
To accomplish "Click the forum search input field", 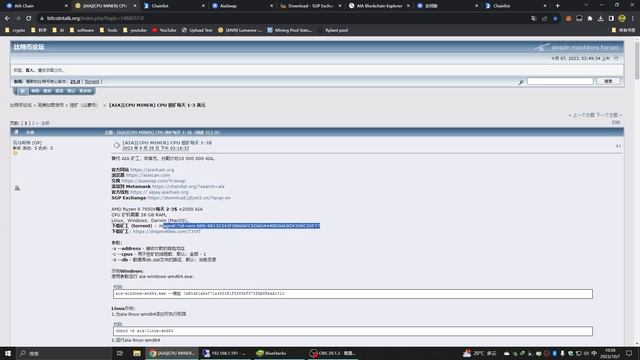I will [560, 81].
